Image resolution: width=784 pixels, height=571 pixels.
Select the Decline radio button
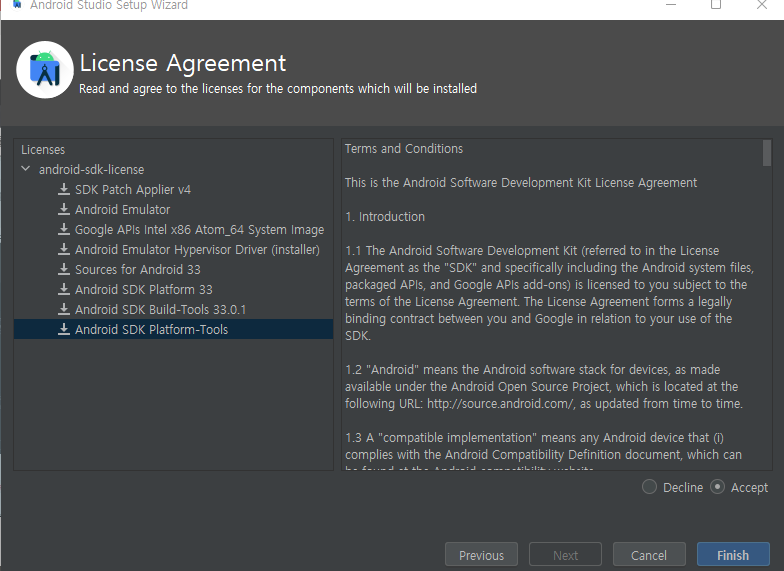click(649, 487)
